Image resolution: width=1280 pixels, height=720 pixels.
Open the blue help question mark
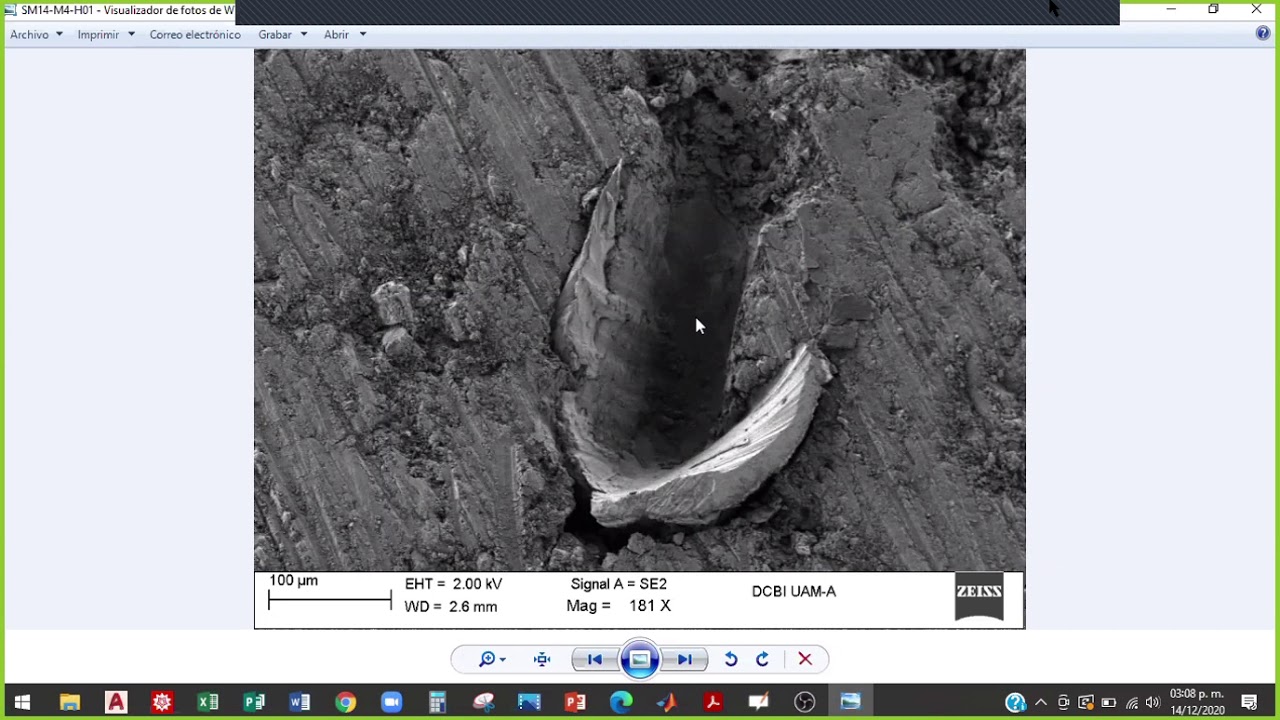(x=1263, y=33)
